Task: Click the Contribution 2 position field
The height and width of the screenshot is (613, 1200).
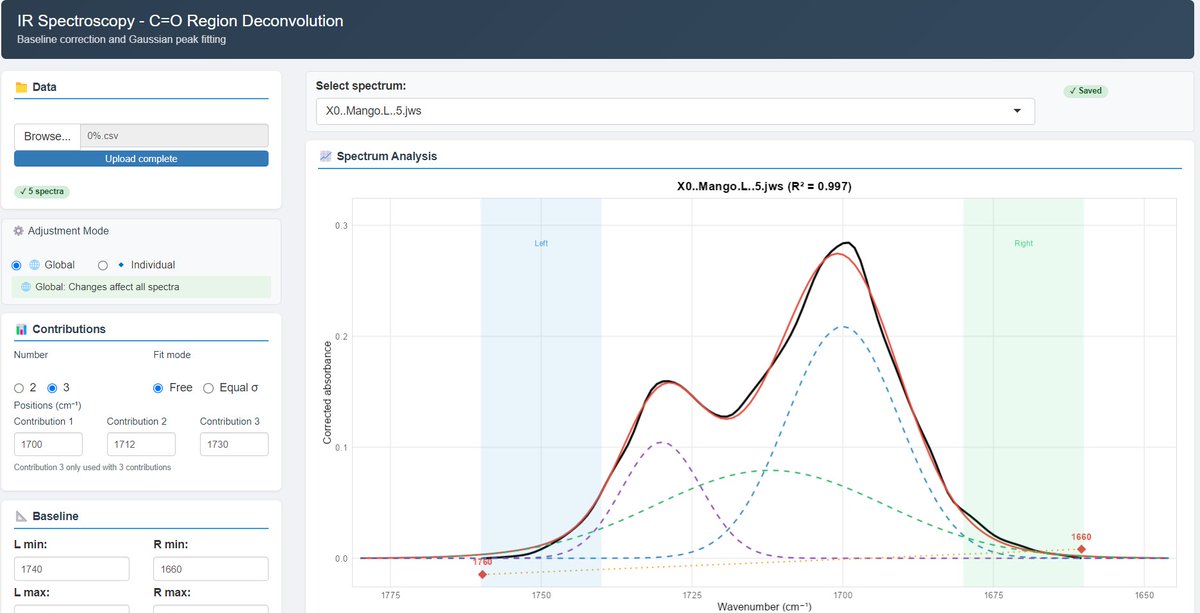Action: click(x=141, y=445)
